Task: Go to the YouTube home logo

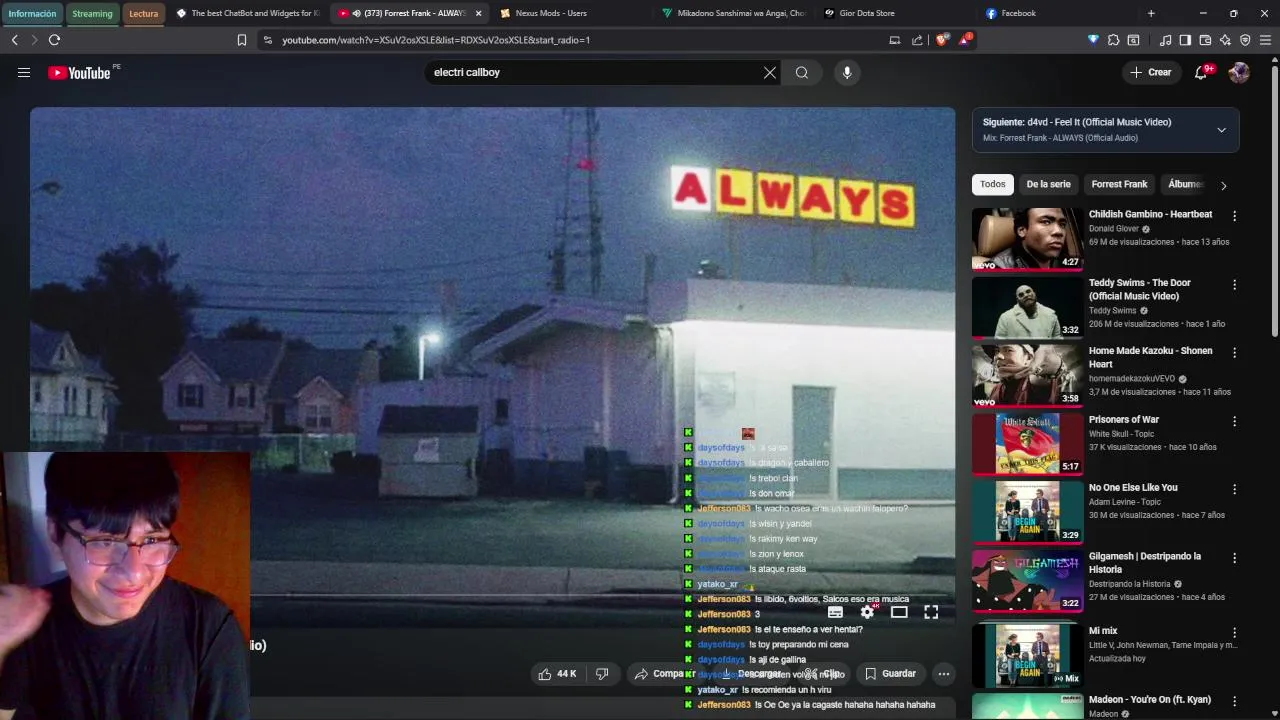Action: pos(79,73)
